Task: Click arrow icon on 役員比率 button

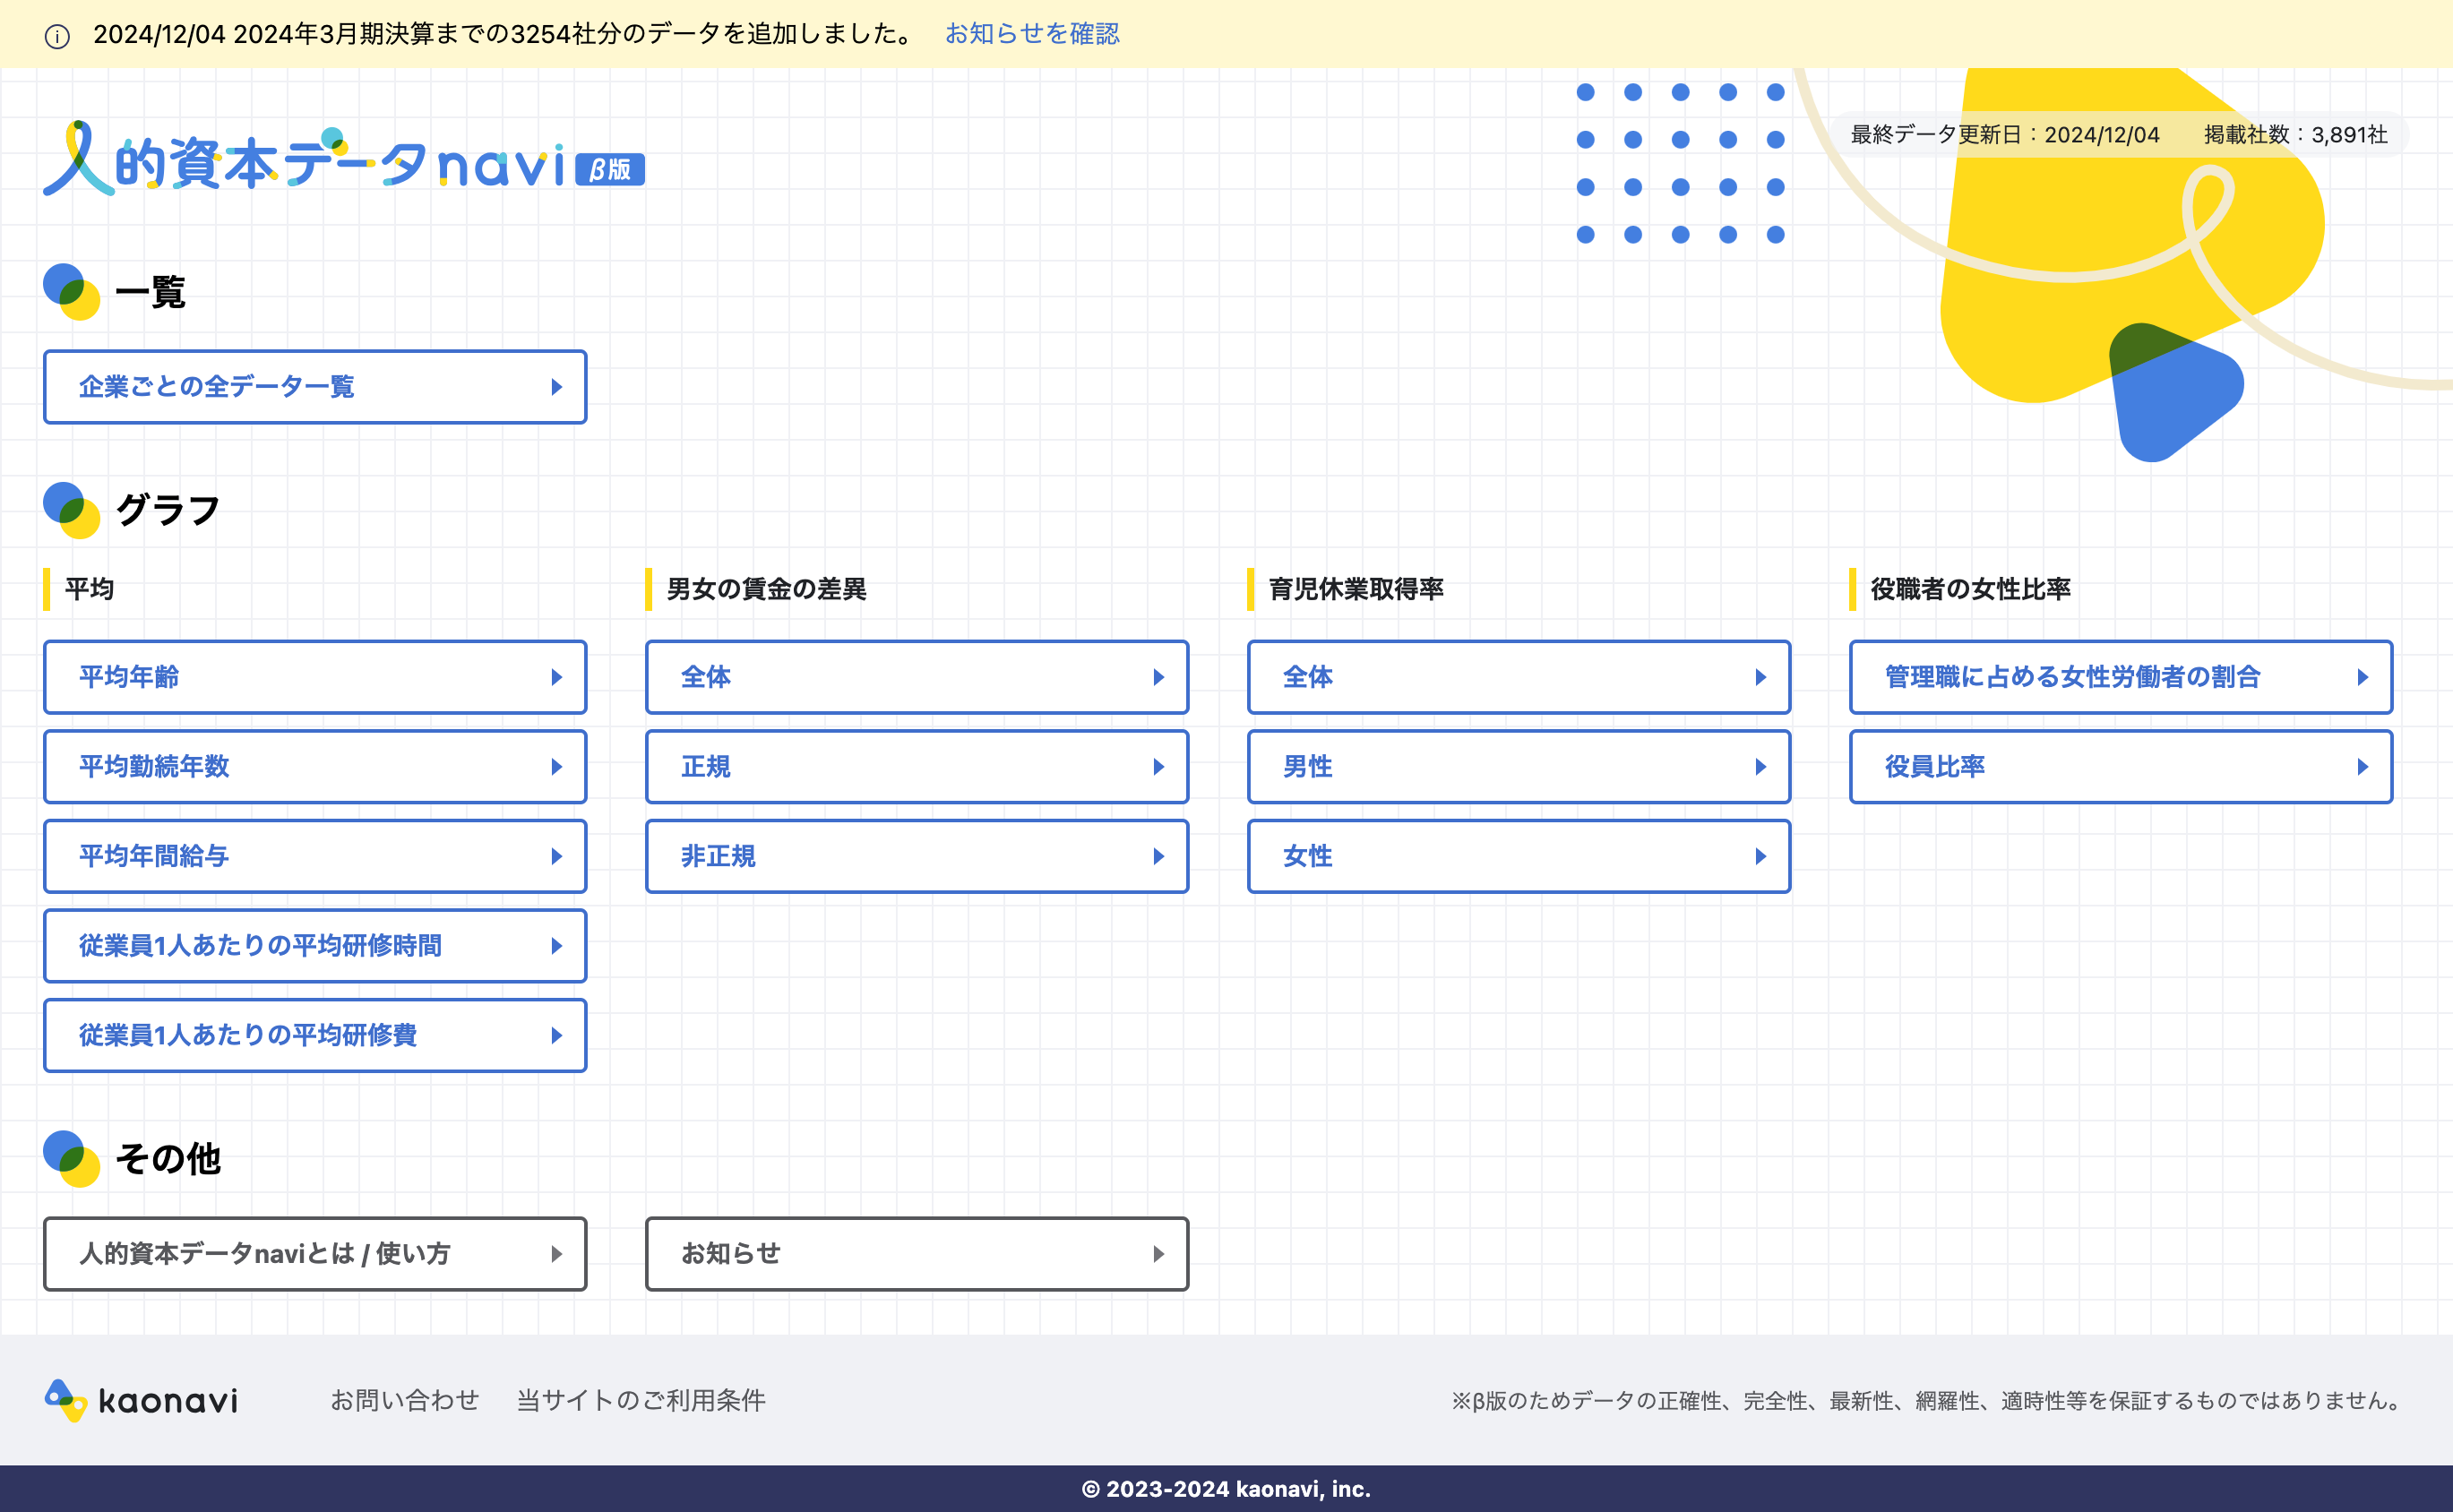Action: (2363, 767)
